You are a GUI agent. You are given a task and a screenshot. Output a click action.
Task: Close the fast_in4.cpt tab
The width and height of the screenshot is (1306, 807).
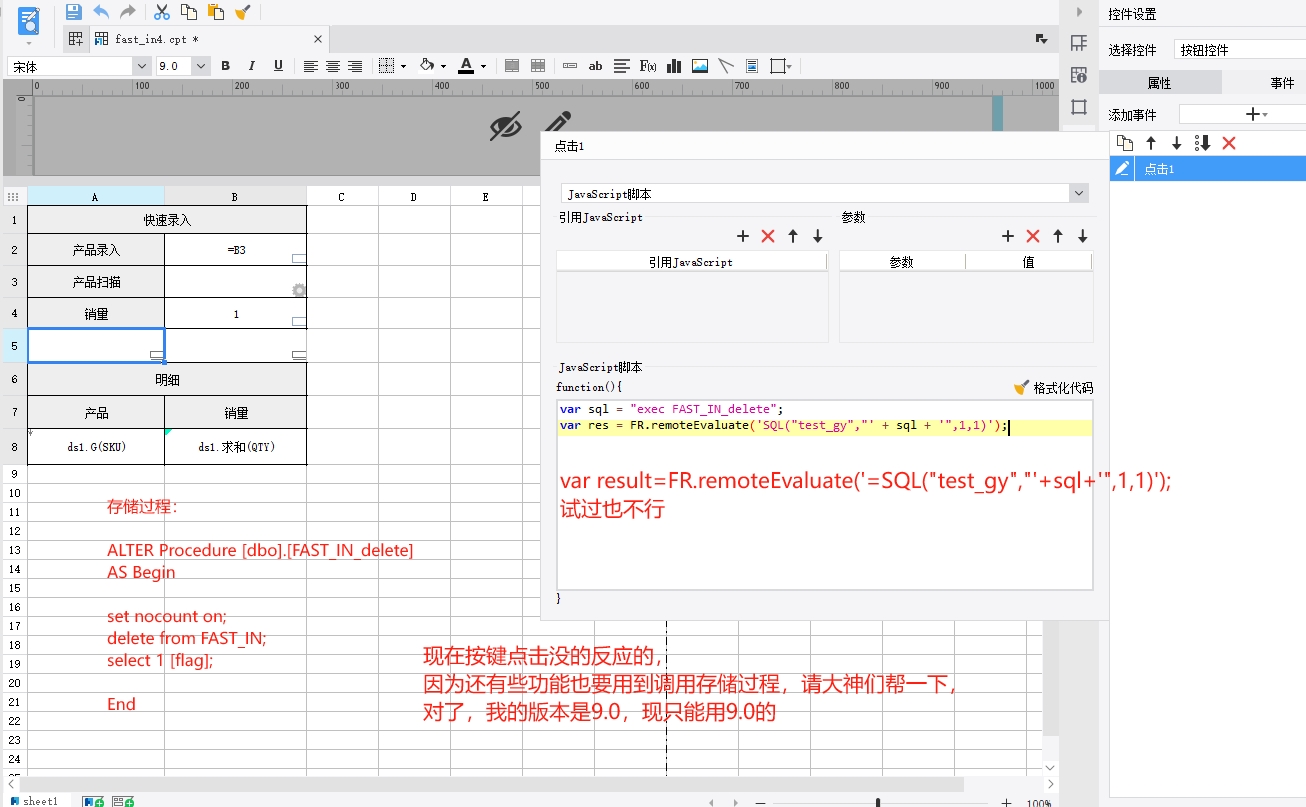(x=318, y=39)
